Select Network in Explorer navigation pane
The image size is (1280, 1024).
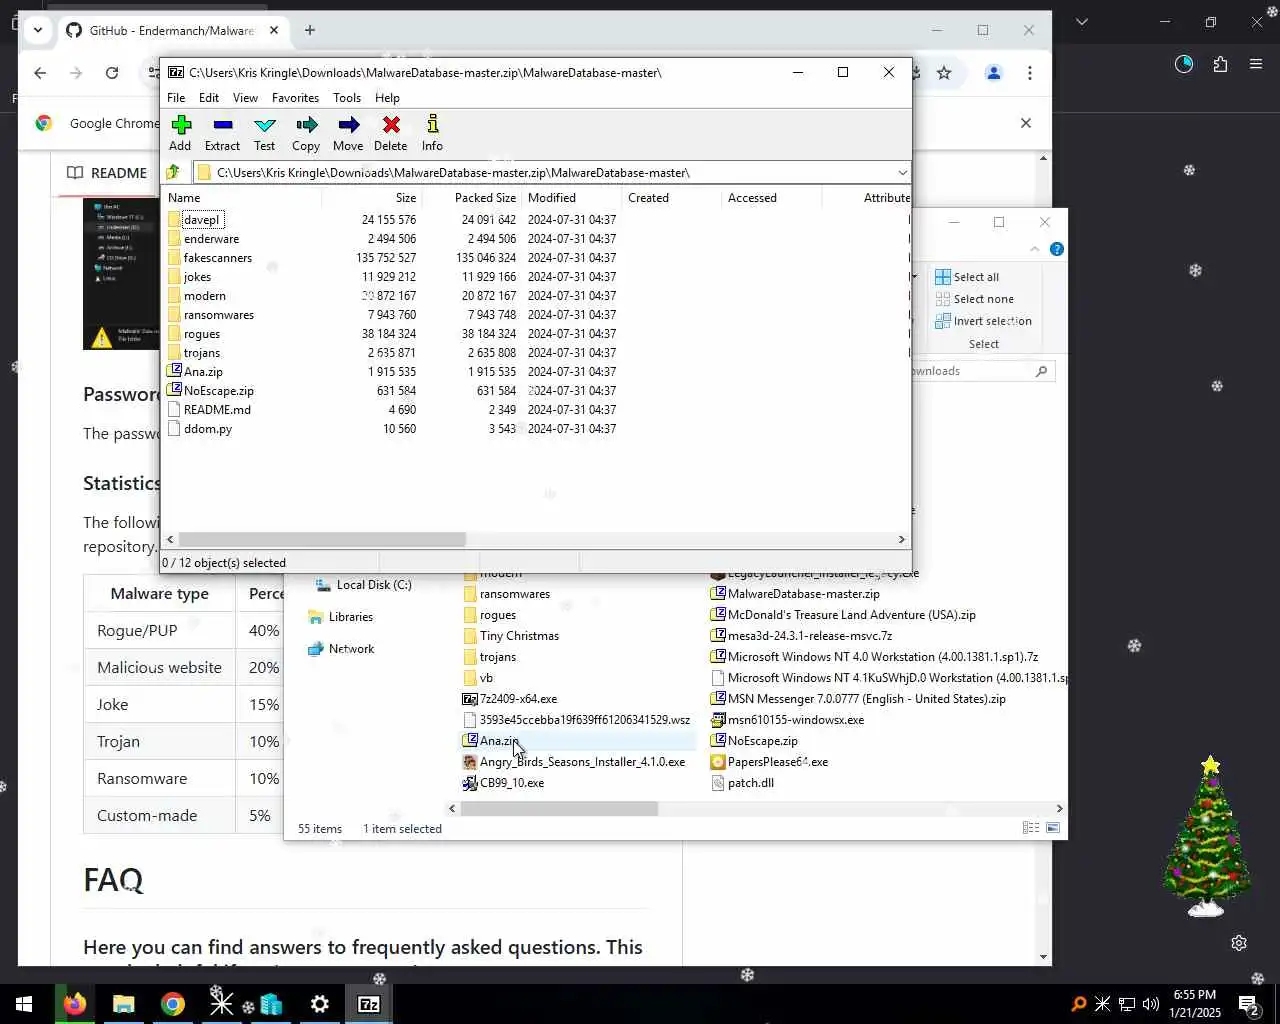(x=341, y=649)
